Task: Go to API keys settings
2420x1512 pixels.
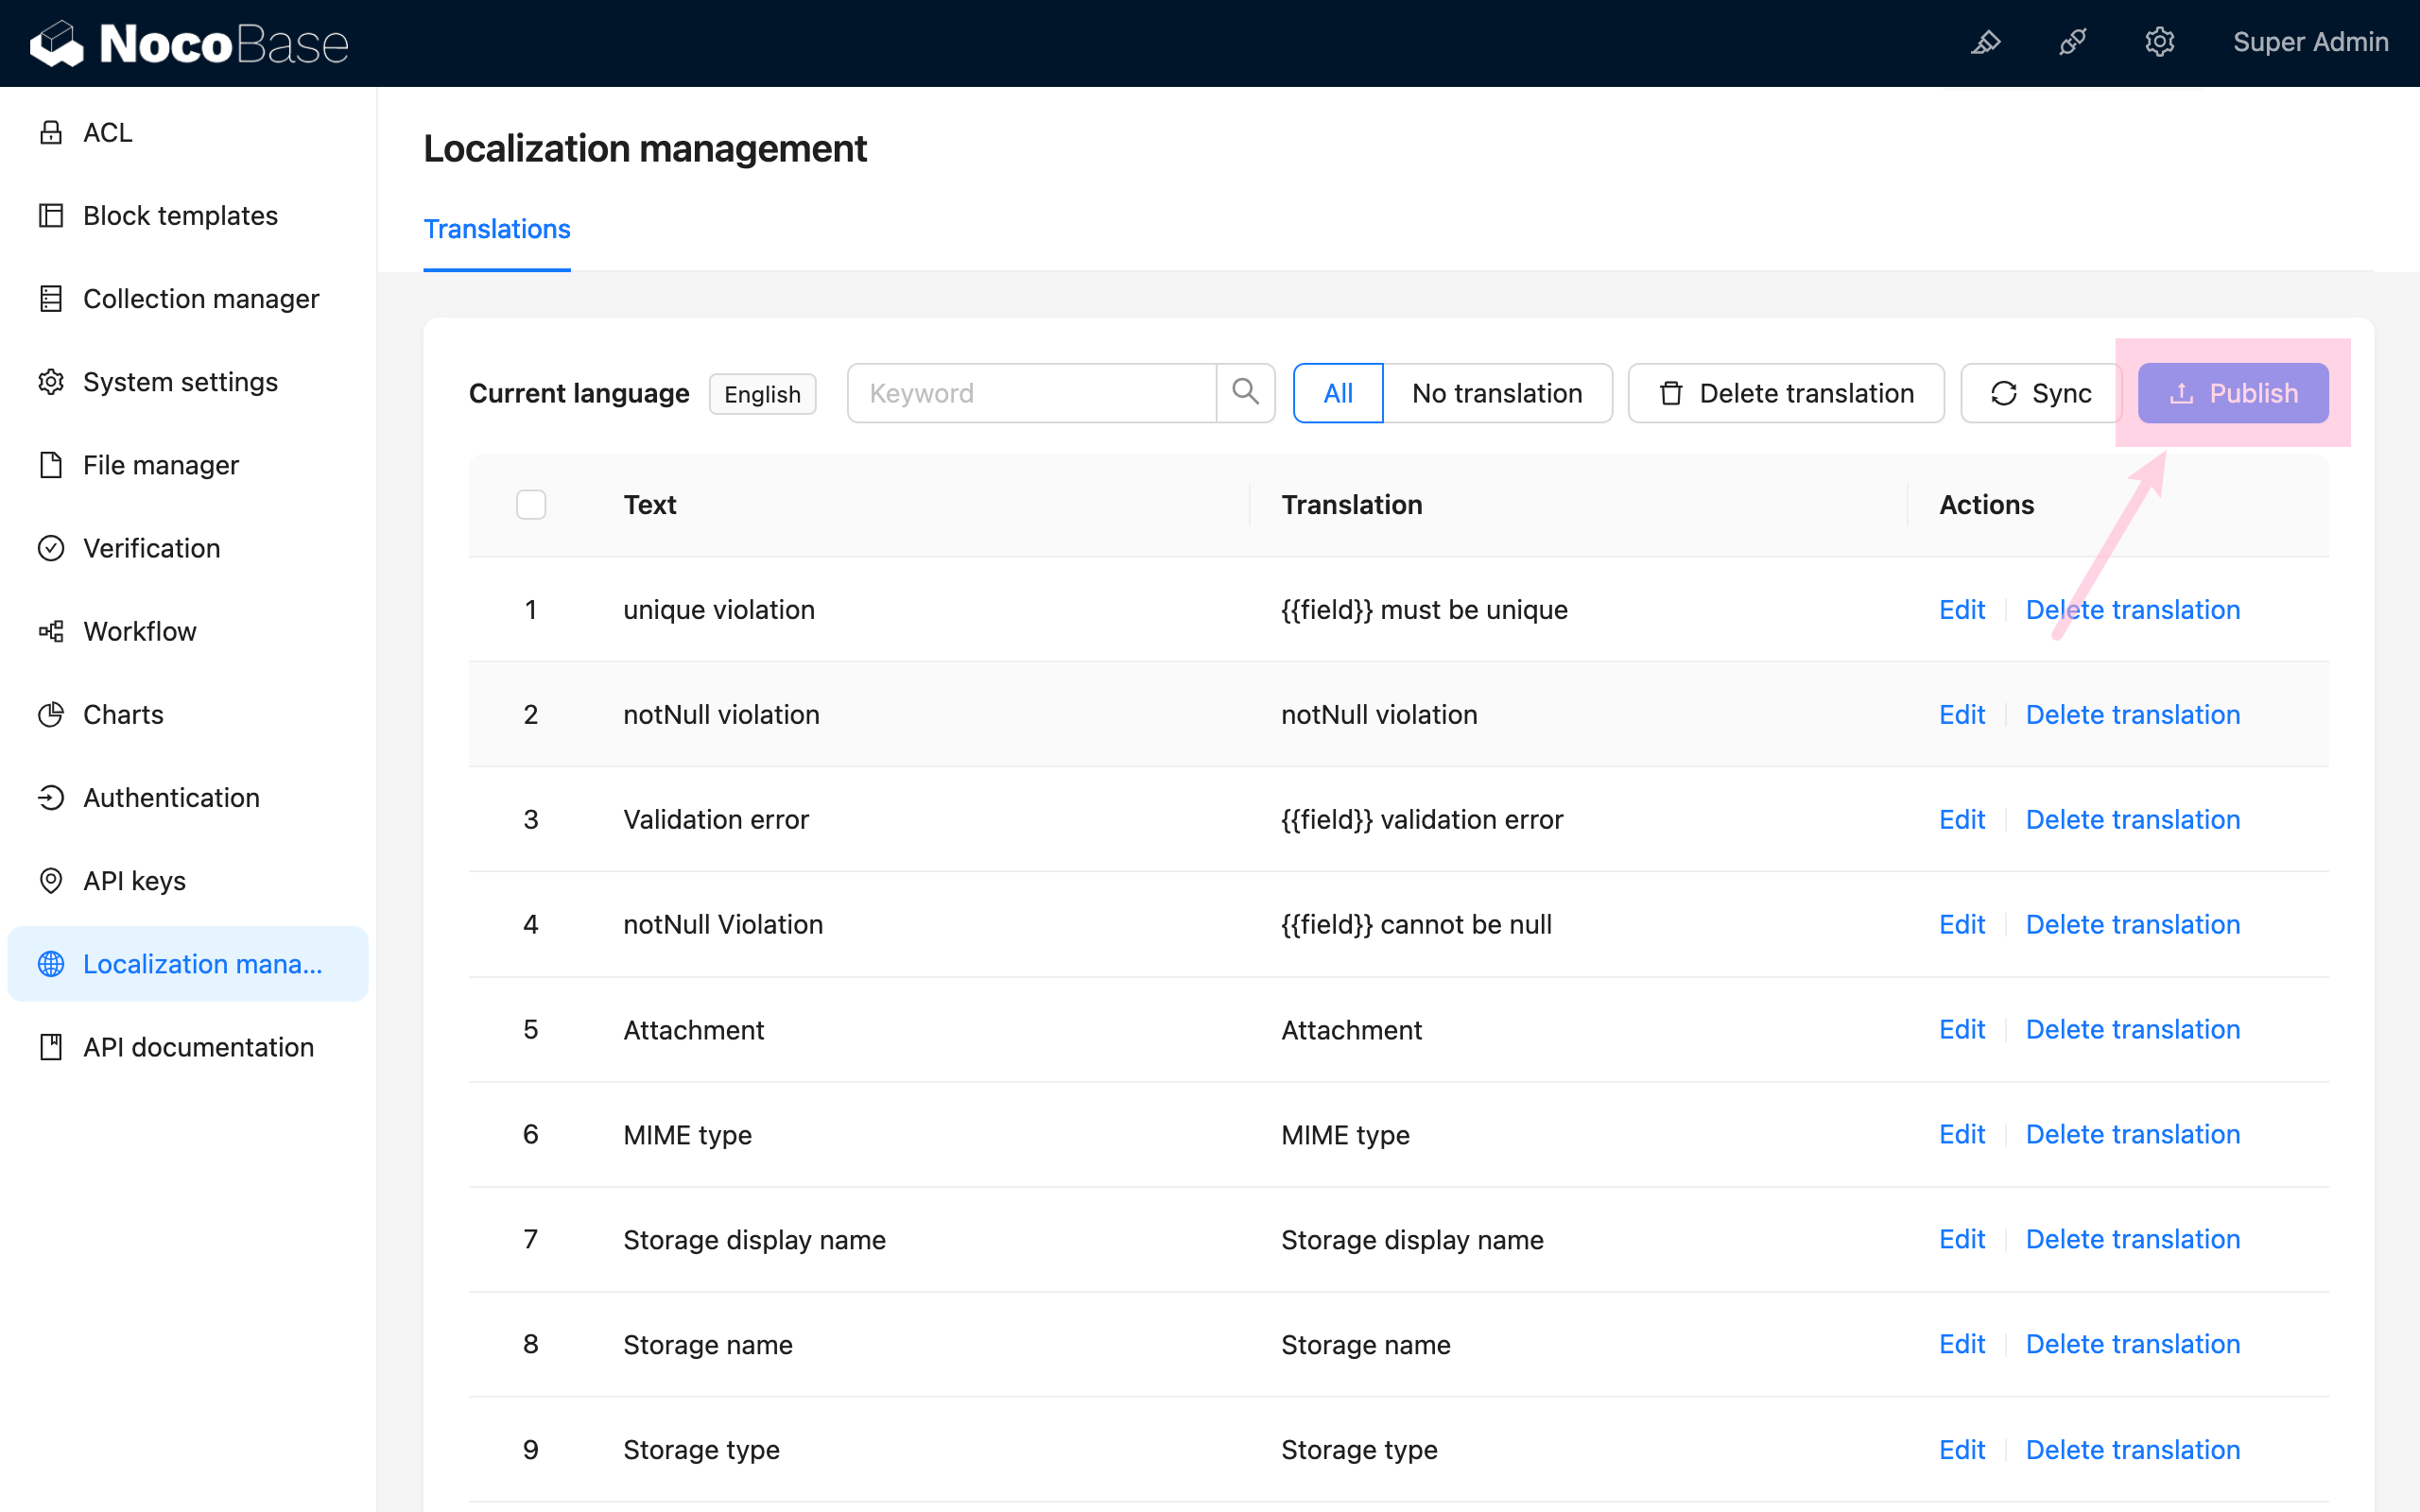Action: pos(134,880)
